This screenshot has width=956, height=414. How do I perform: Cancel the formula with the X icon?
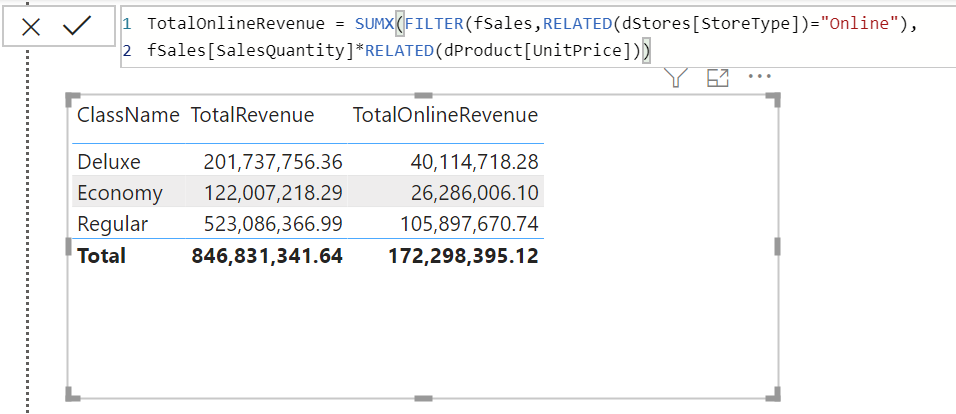pyautogui.click(x=30, y=27)
